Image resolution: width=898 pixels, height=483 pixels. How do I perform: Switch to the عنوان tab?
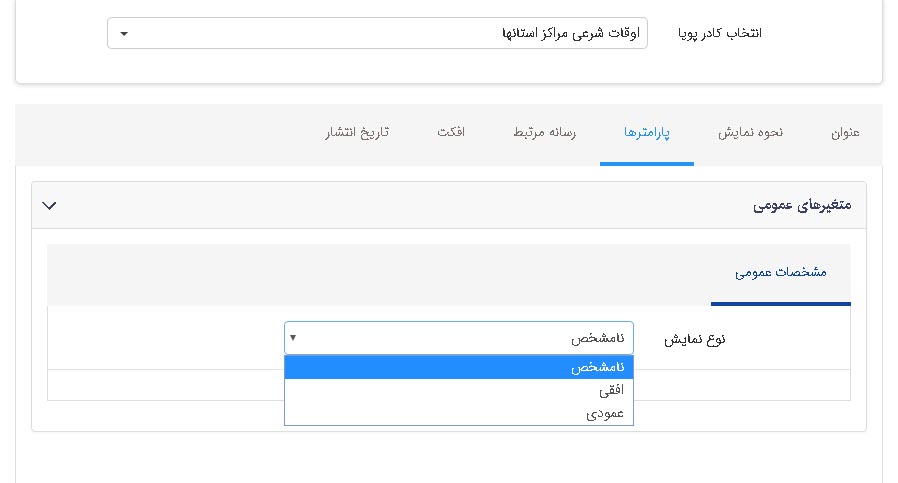(845, 133)
